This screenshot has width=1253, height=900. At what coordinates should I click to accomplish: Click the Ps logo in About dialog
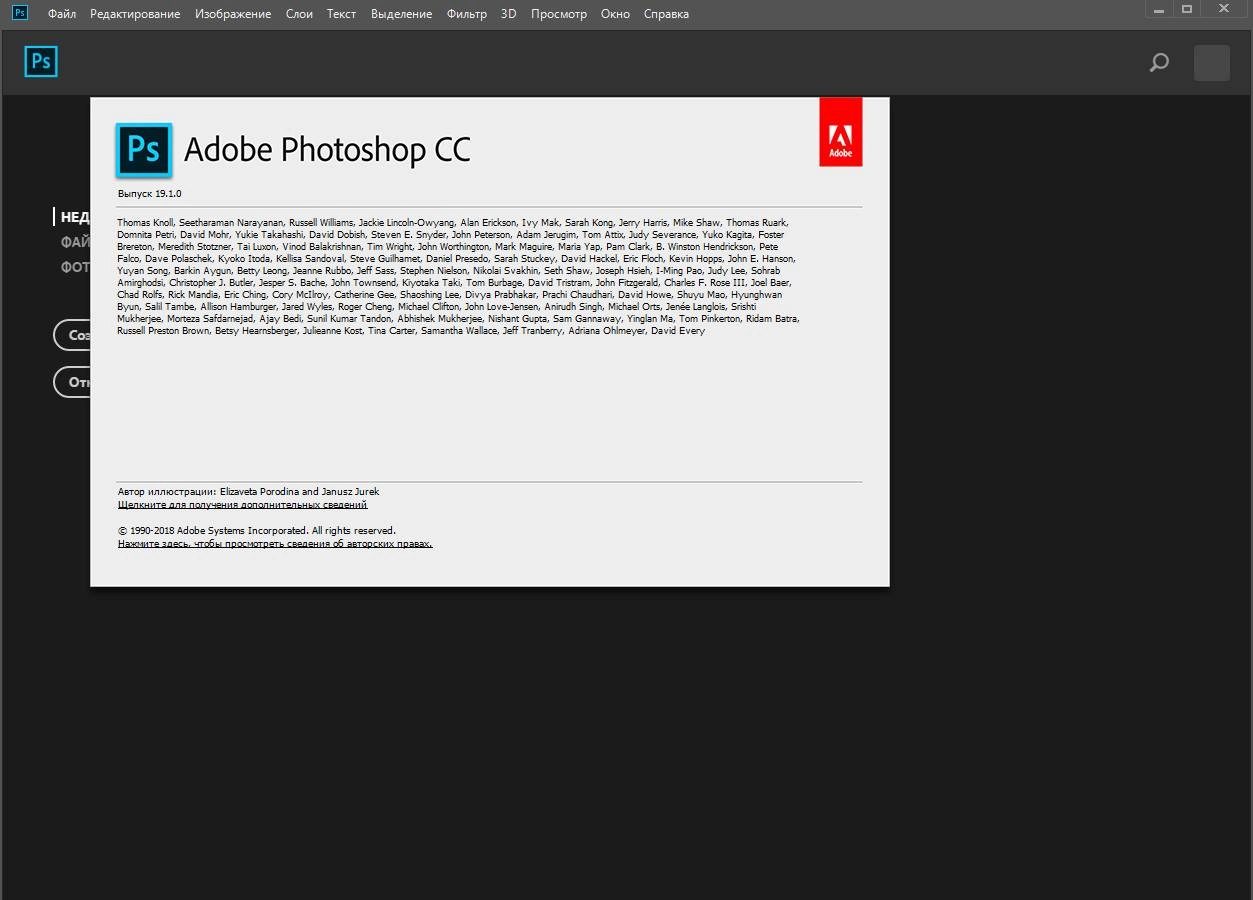coord(144,150)
